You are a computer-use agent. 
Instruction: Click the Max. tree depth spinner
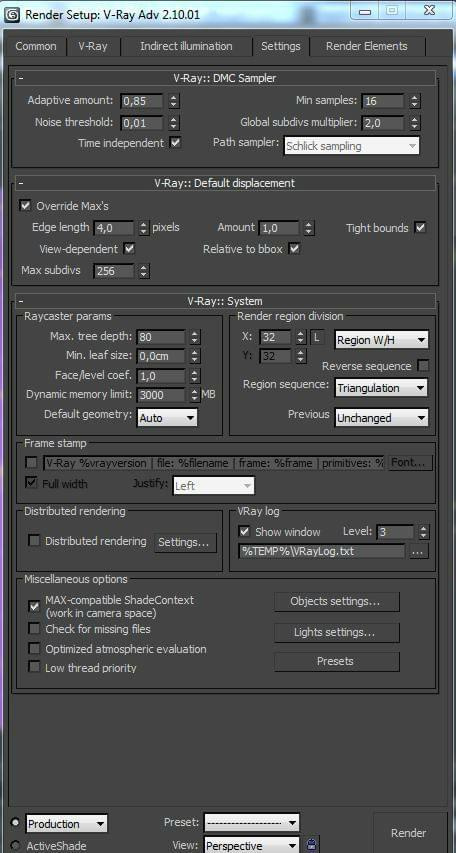pos(195,337)
